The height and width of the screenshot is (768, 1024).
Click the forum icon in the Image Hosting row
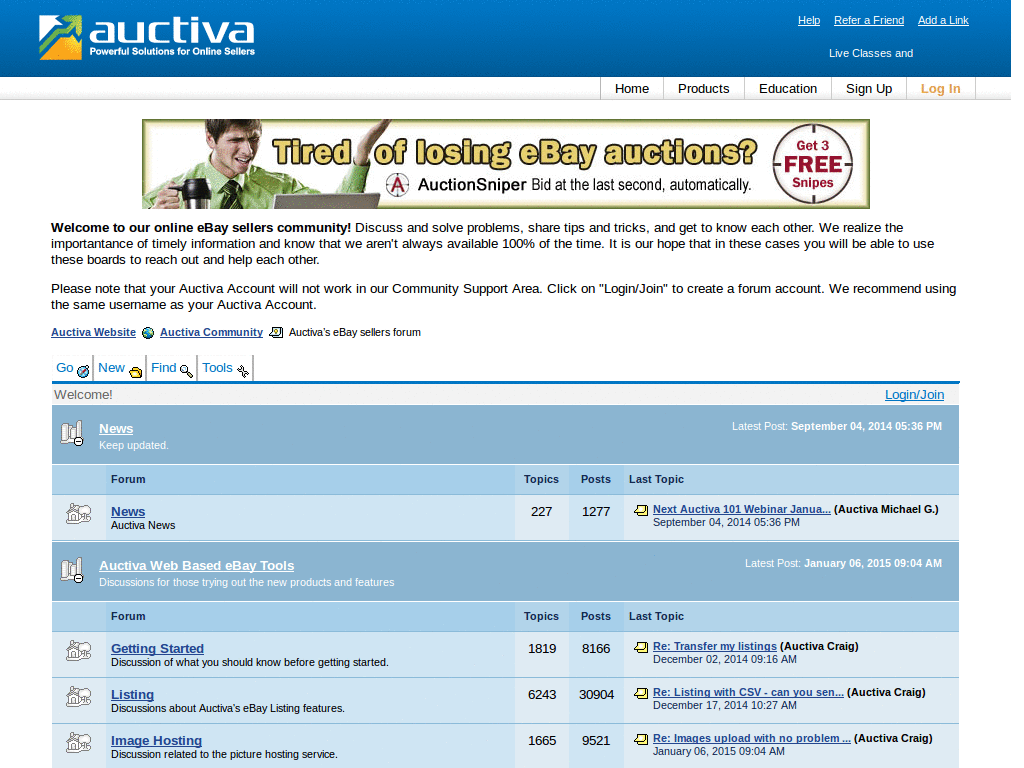coord(78,743)
